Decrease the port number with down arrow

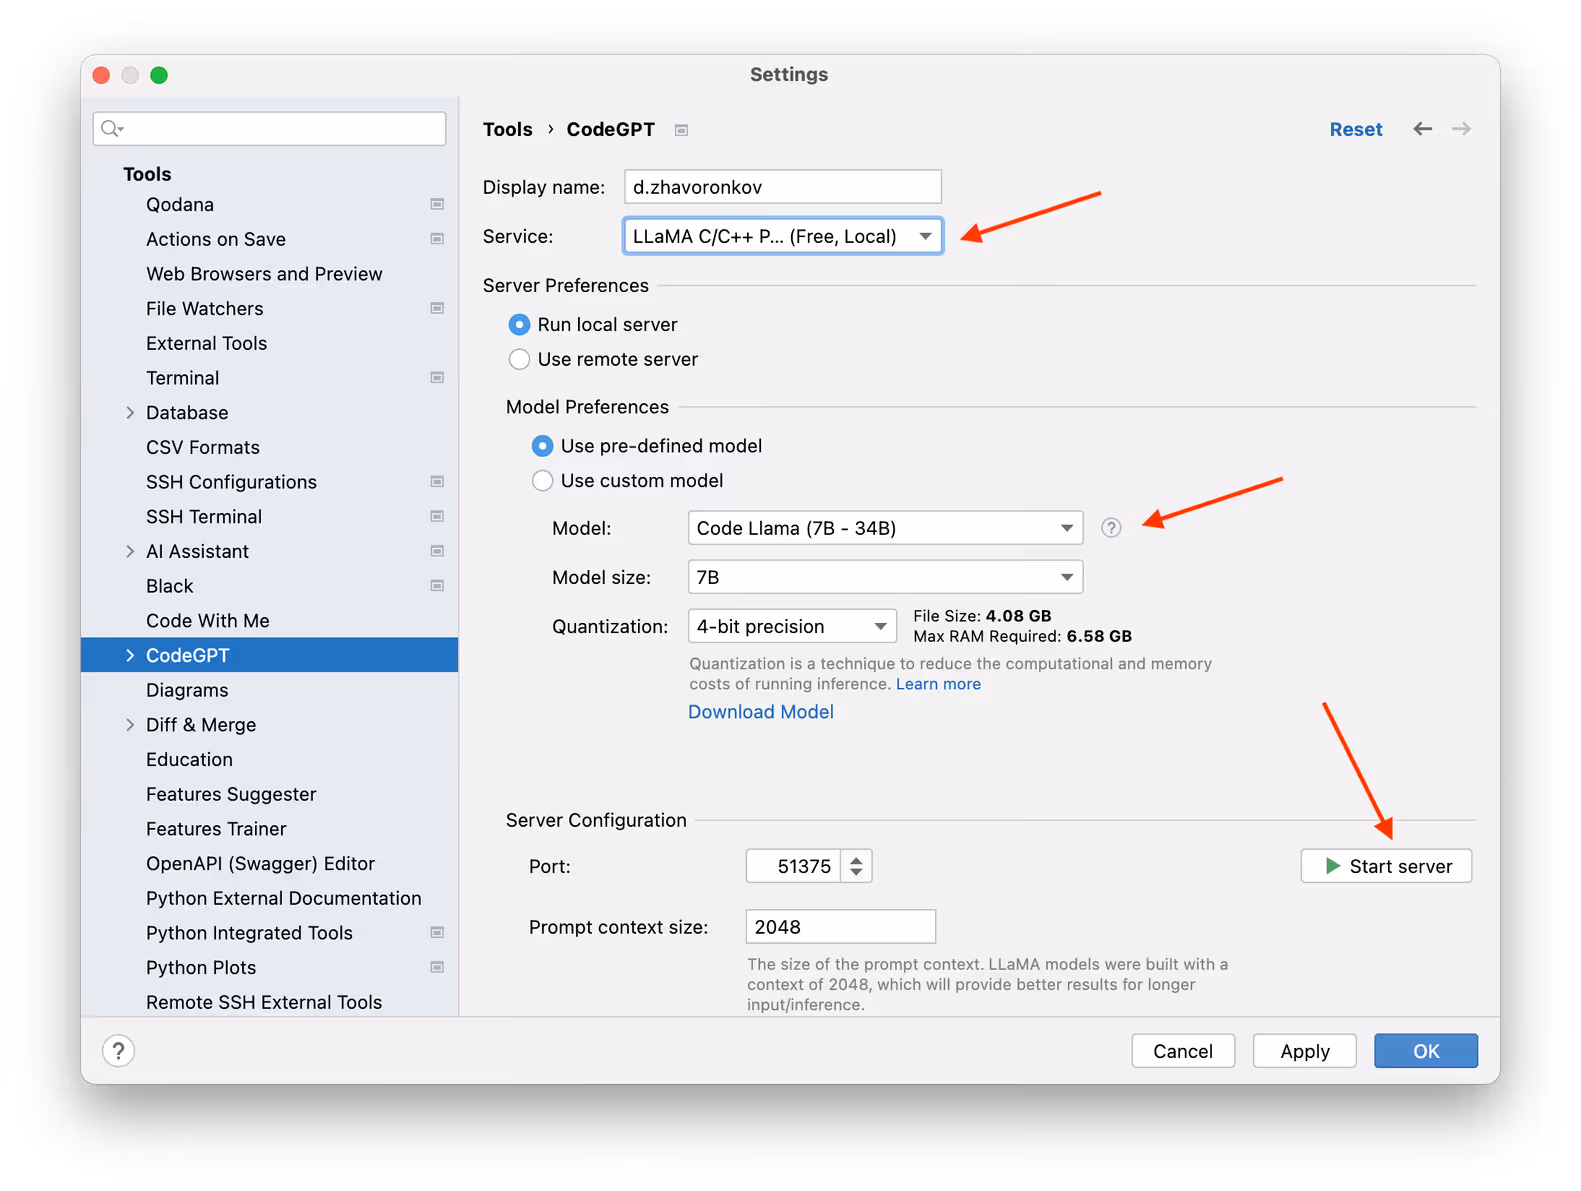tap(856, 873)
